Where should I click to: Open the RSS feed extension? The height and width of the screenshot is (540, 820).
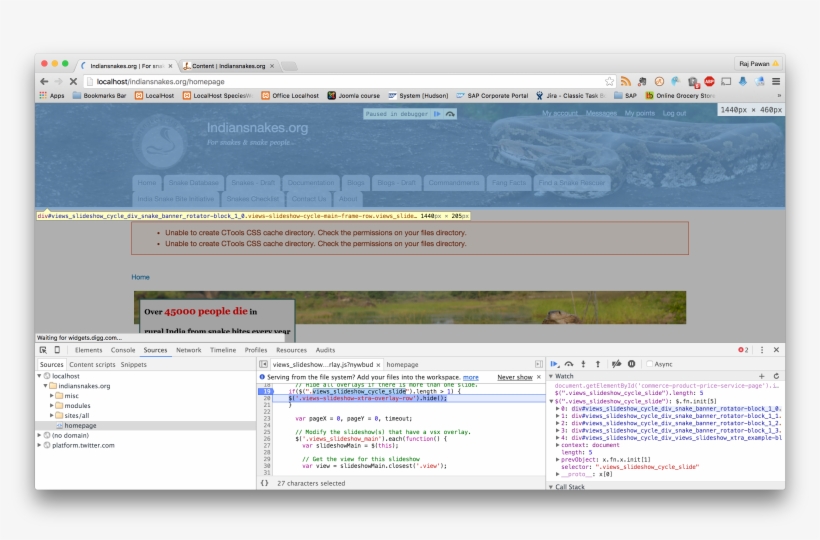coord(625,82)
